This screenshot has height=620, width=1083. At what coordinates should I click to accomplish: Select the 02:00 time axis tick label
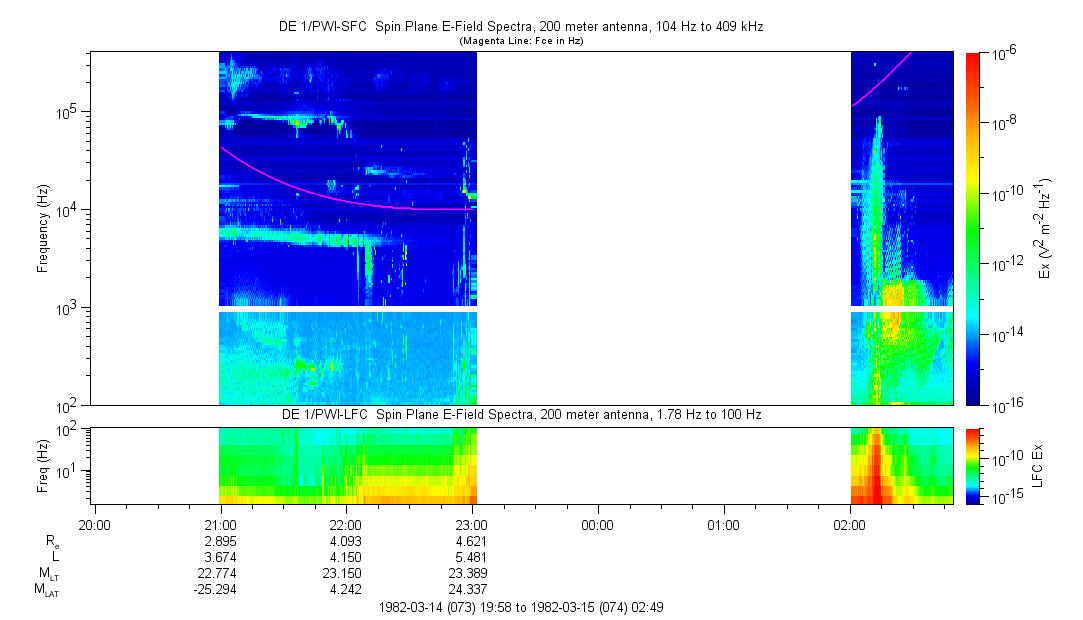pyautogui.click(x=850, y=523)
